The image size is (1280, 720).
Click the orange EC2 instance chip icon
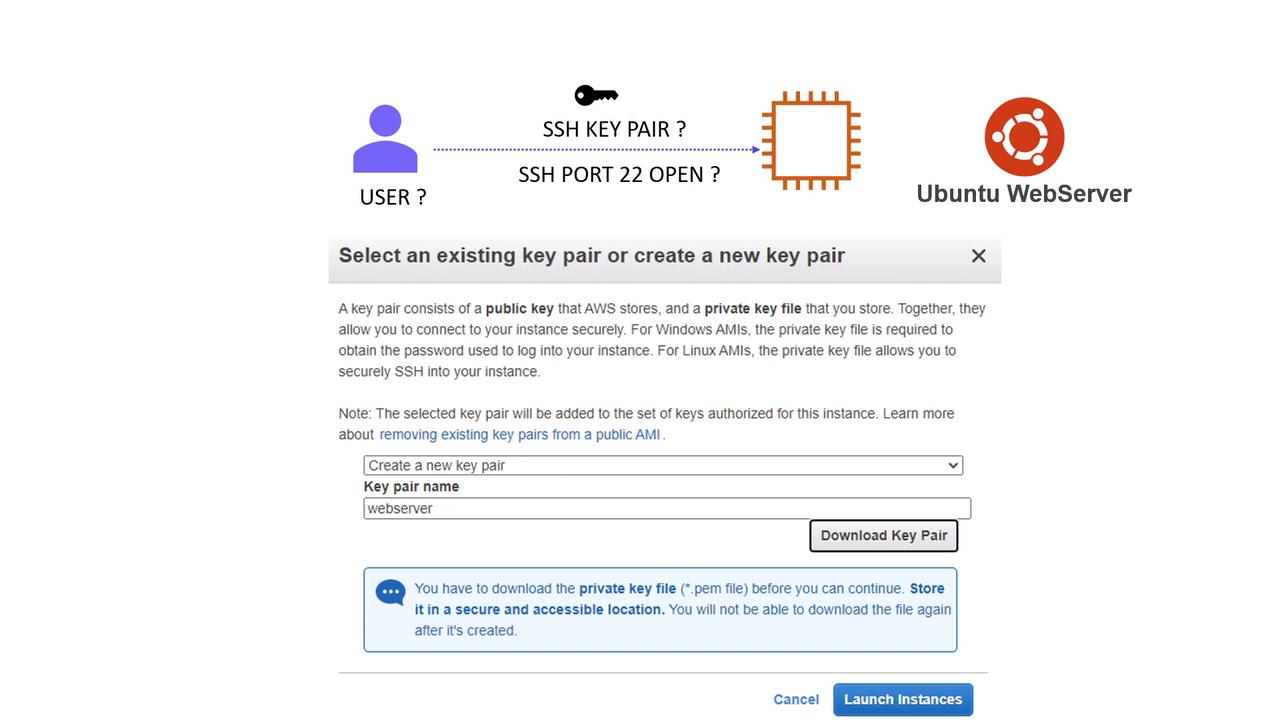coord(810,140)
